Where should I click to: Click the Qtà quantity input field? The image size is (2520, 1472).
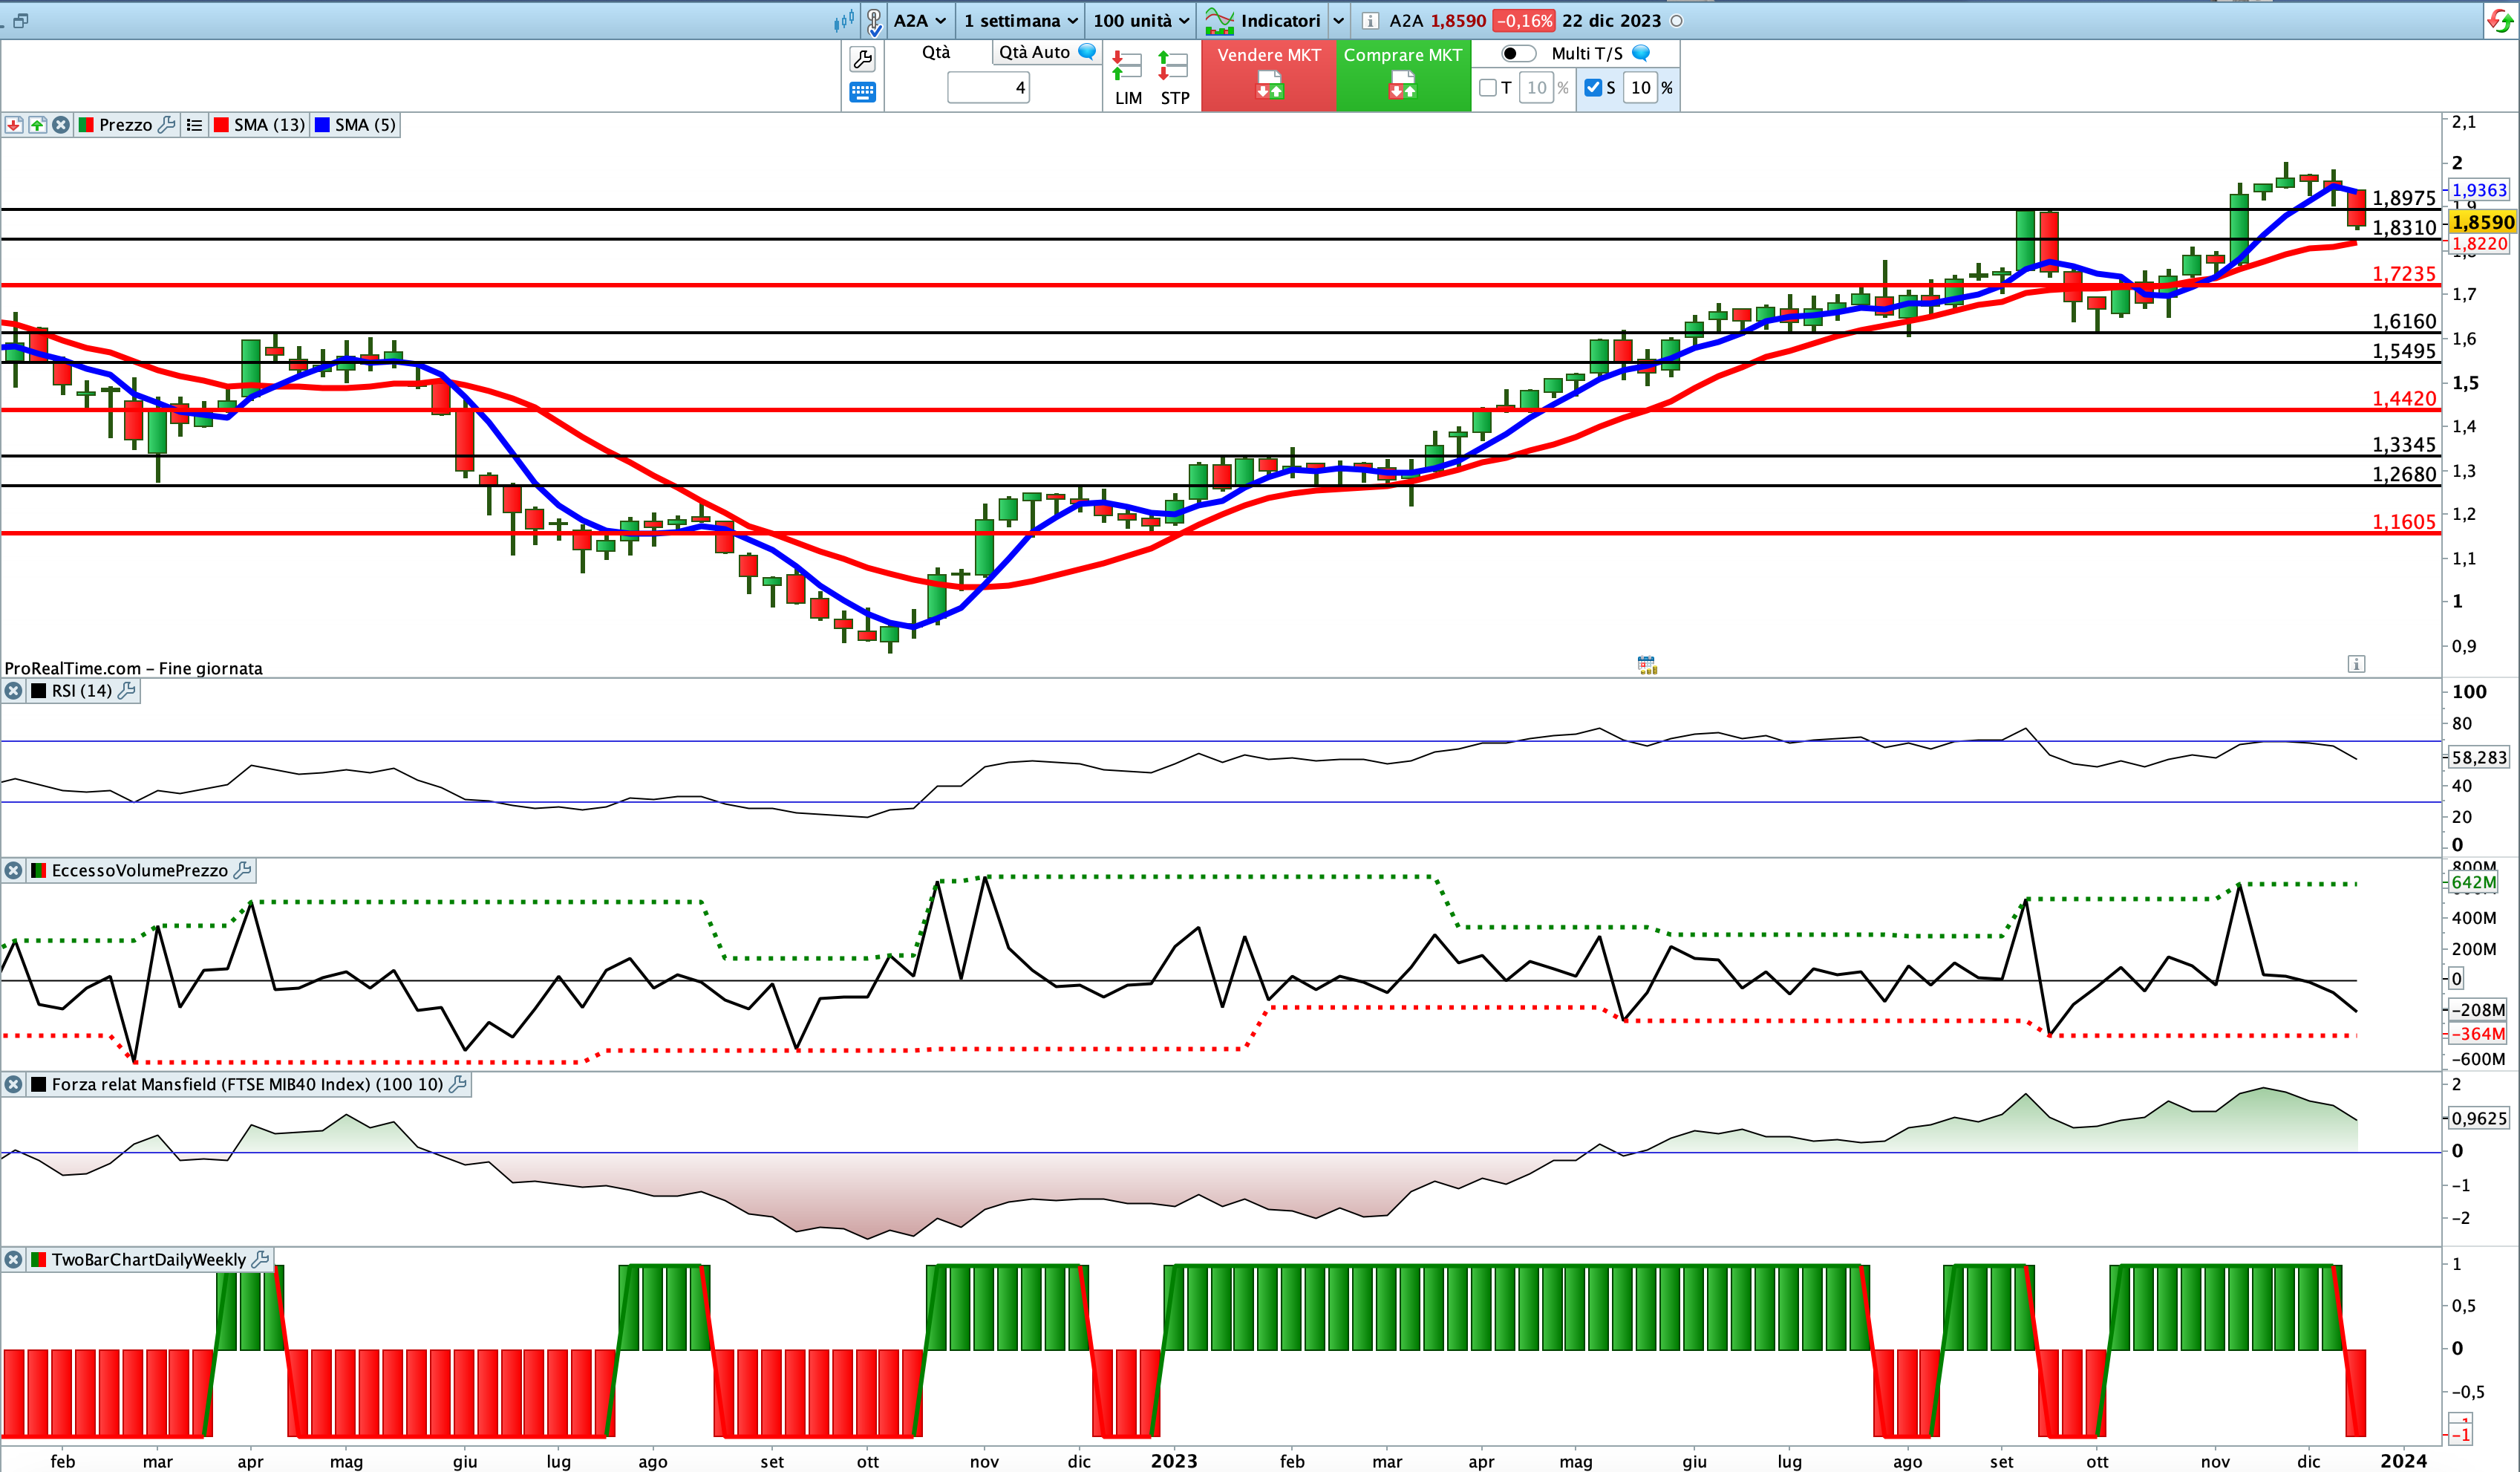[x=988, y=88]
